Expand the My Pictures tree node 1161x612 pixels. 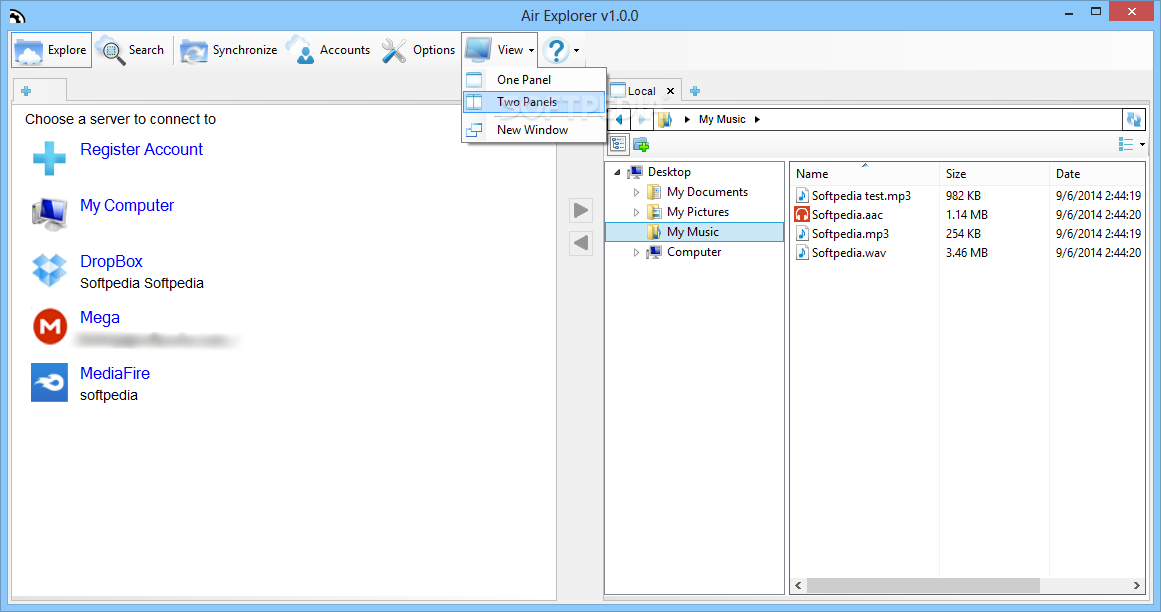(636, 212)
